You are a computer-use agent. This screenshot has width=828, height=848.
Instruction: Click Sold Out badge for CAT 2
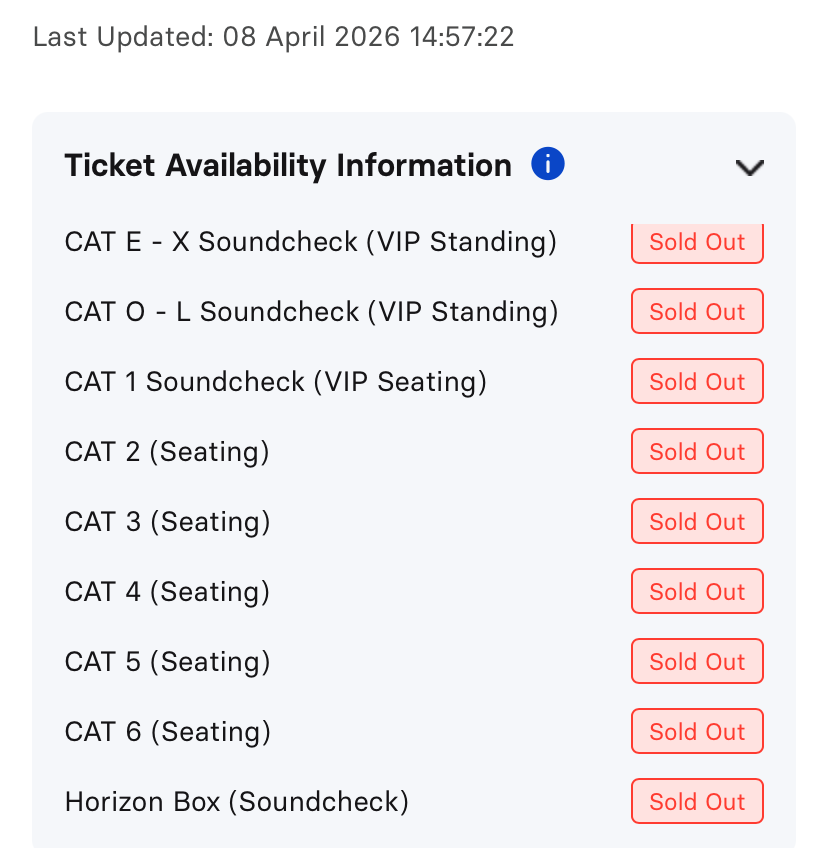click(x=697, y=452)
